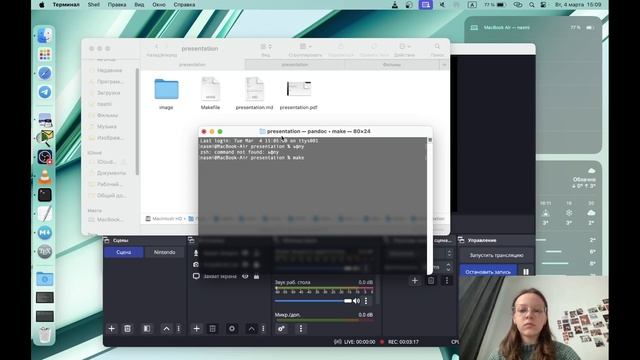This screenshot has height=360, width=640.
Task: Open TeX app from the Dock
Action: (x=45, y=252)
